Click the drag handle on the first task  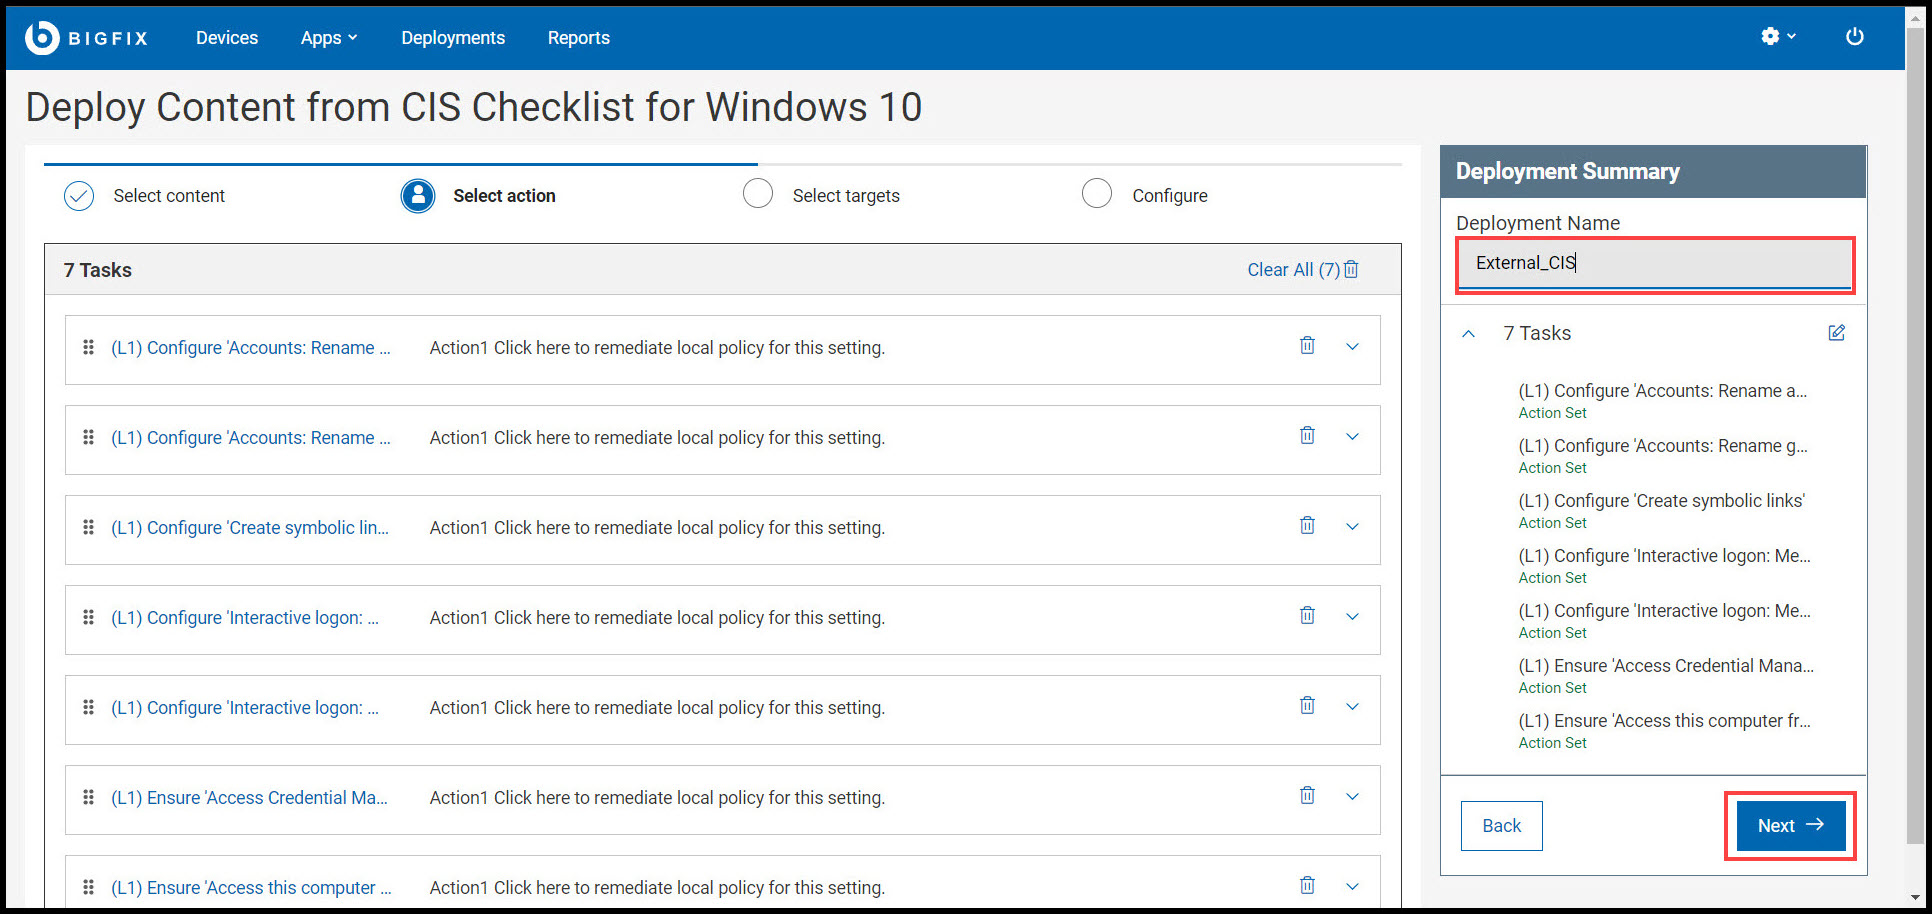[88, 347]
